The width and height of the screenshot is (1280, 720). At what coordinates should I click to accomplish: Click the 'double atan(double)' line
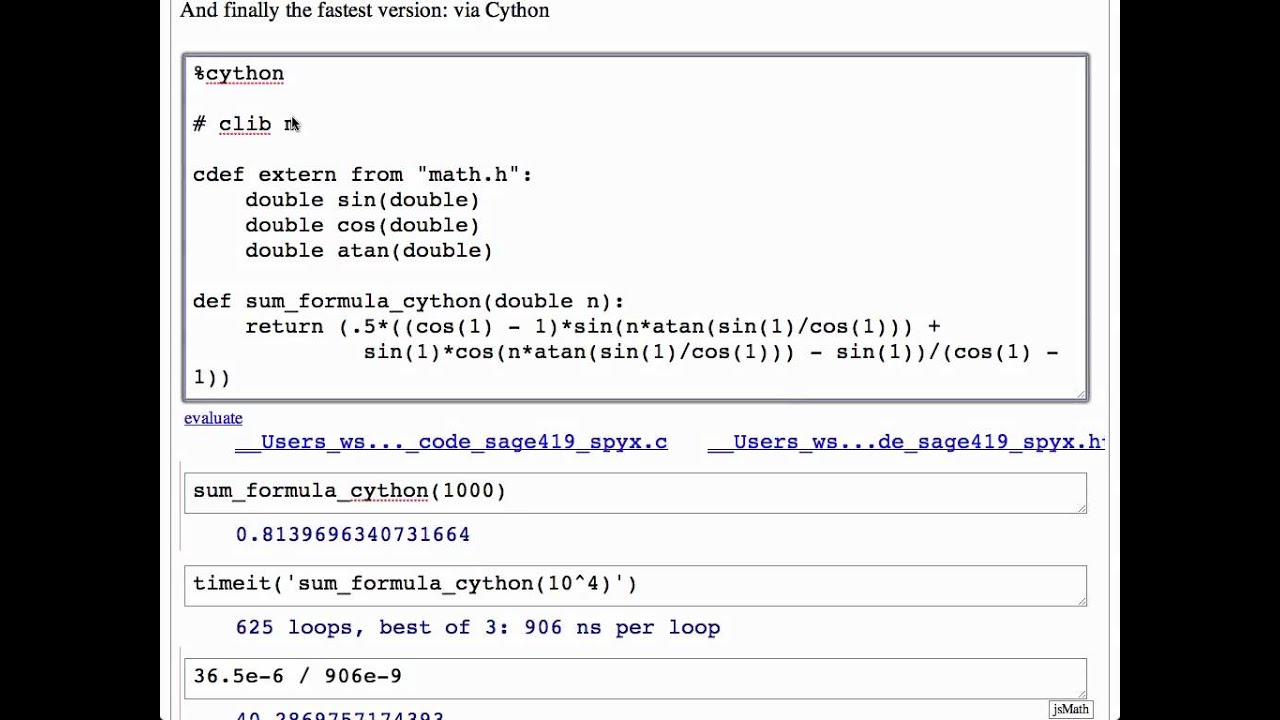[x=369, y=250]
